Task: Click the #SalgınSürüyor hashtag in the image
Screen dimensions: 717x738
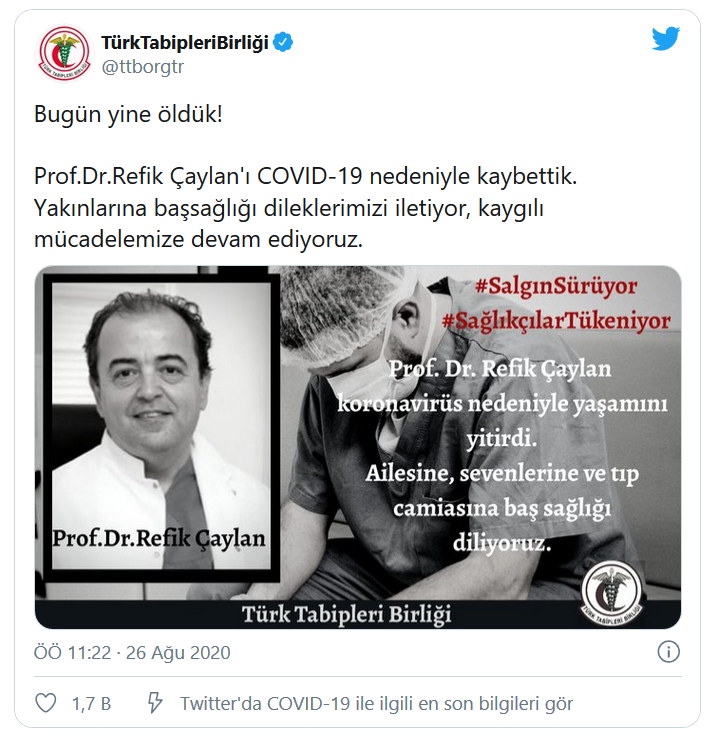Action: [556, 286]
